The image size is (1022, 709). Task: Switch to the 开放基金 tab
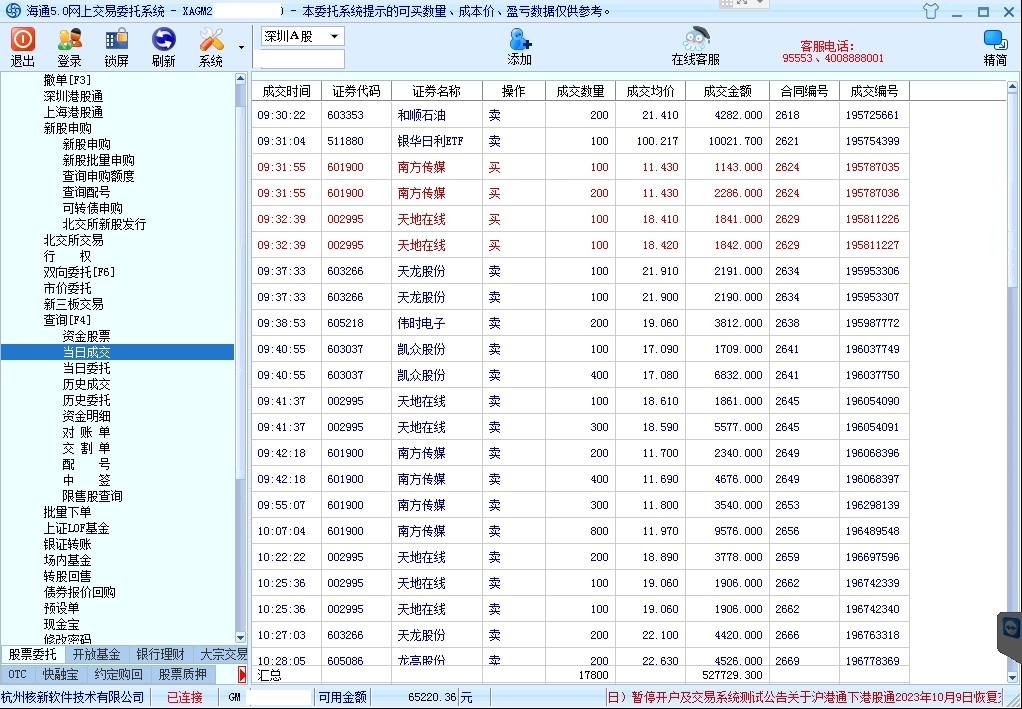point(96,654)
